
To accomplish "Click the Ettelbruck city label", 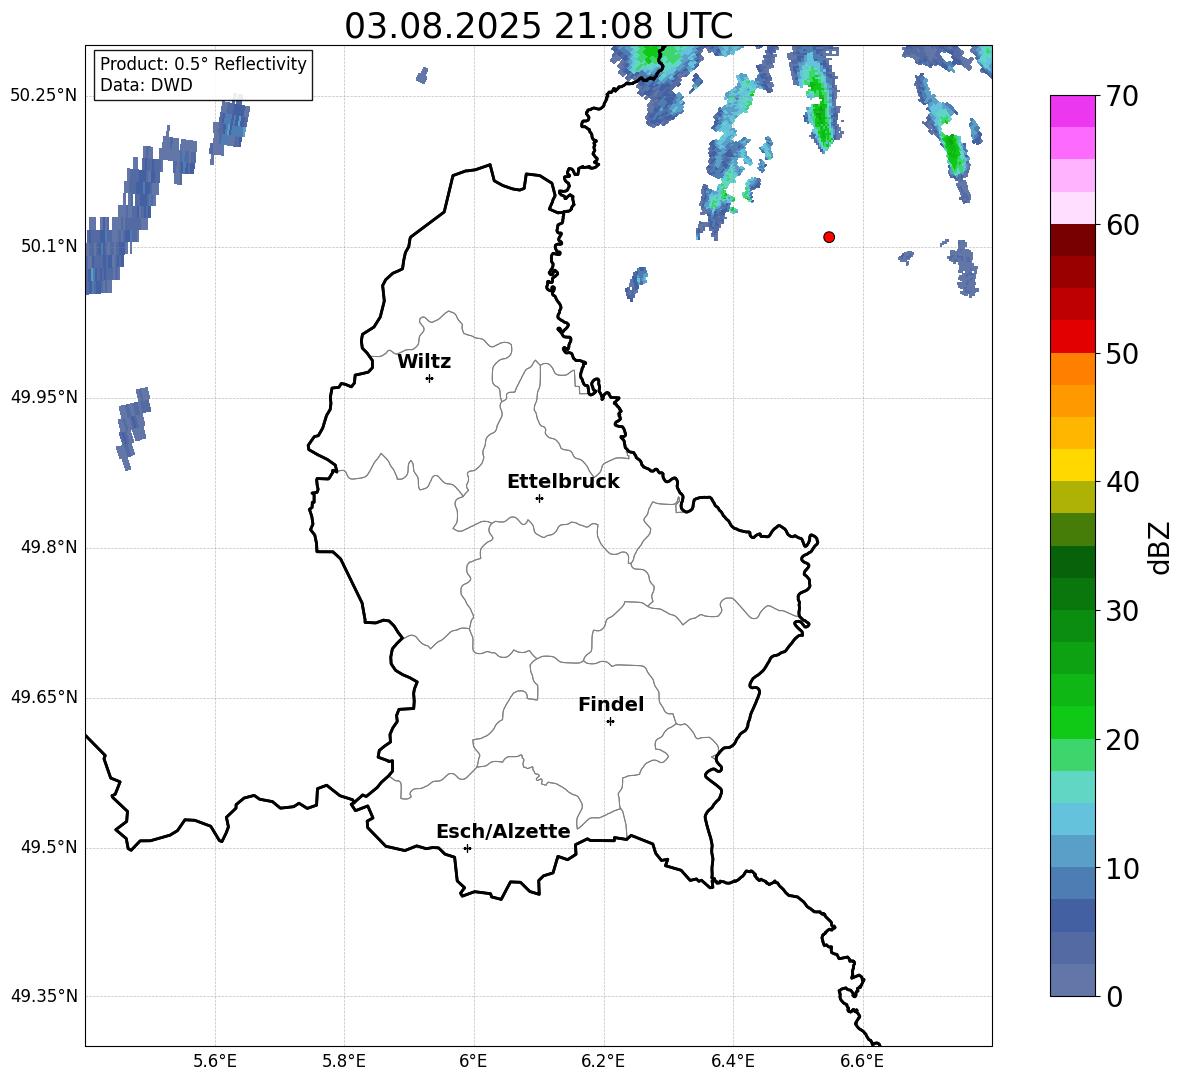I will pyautogui.click(x=563, y=482).
